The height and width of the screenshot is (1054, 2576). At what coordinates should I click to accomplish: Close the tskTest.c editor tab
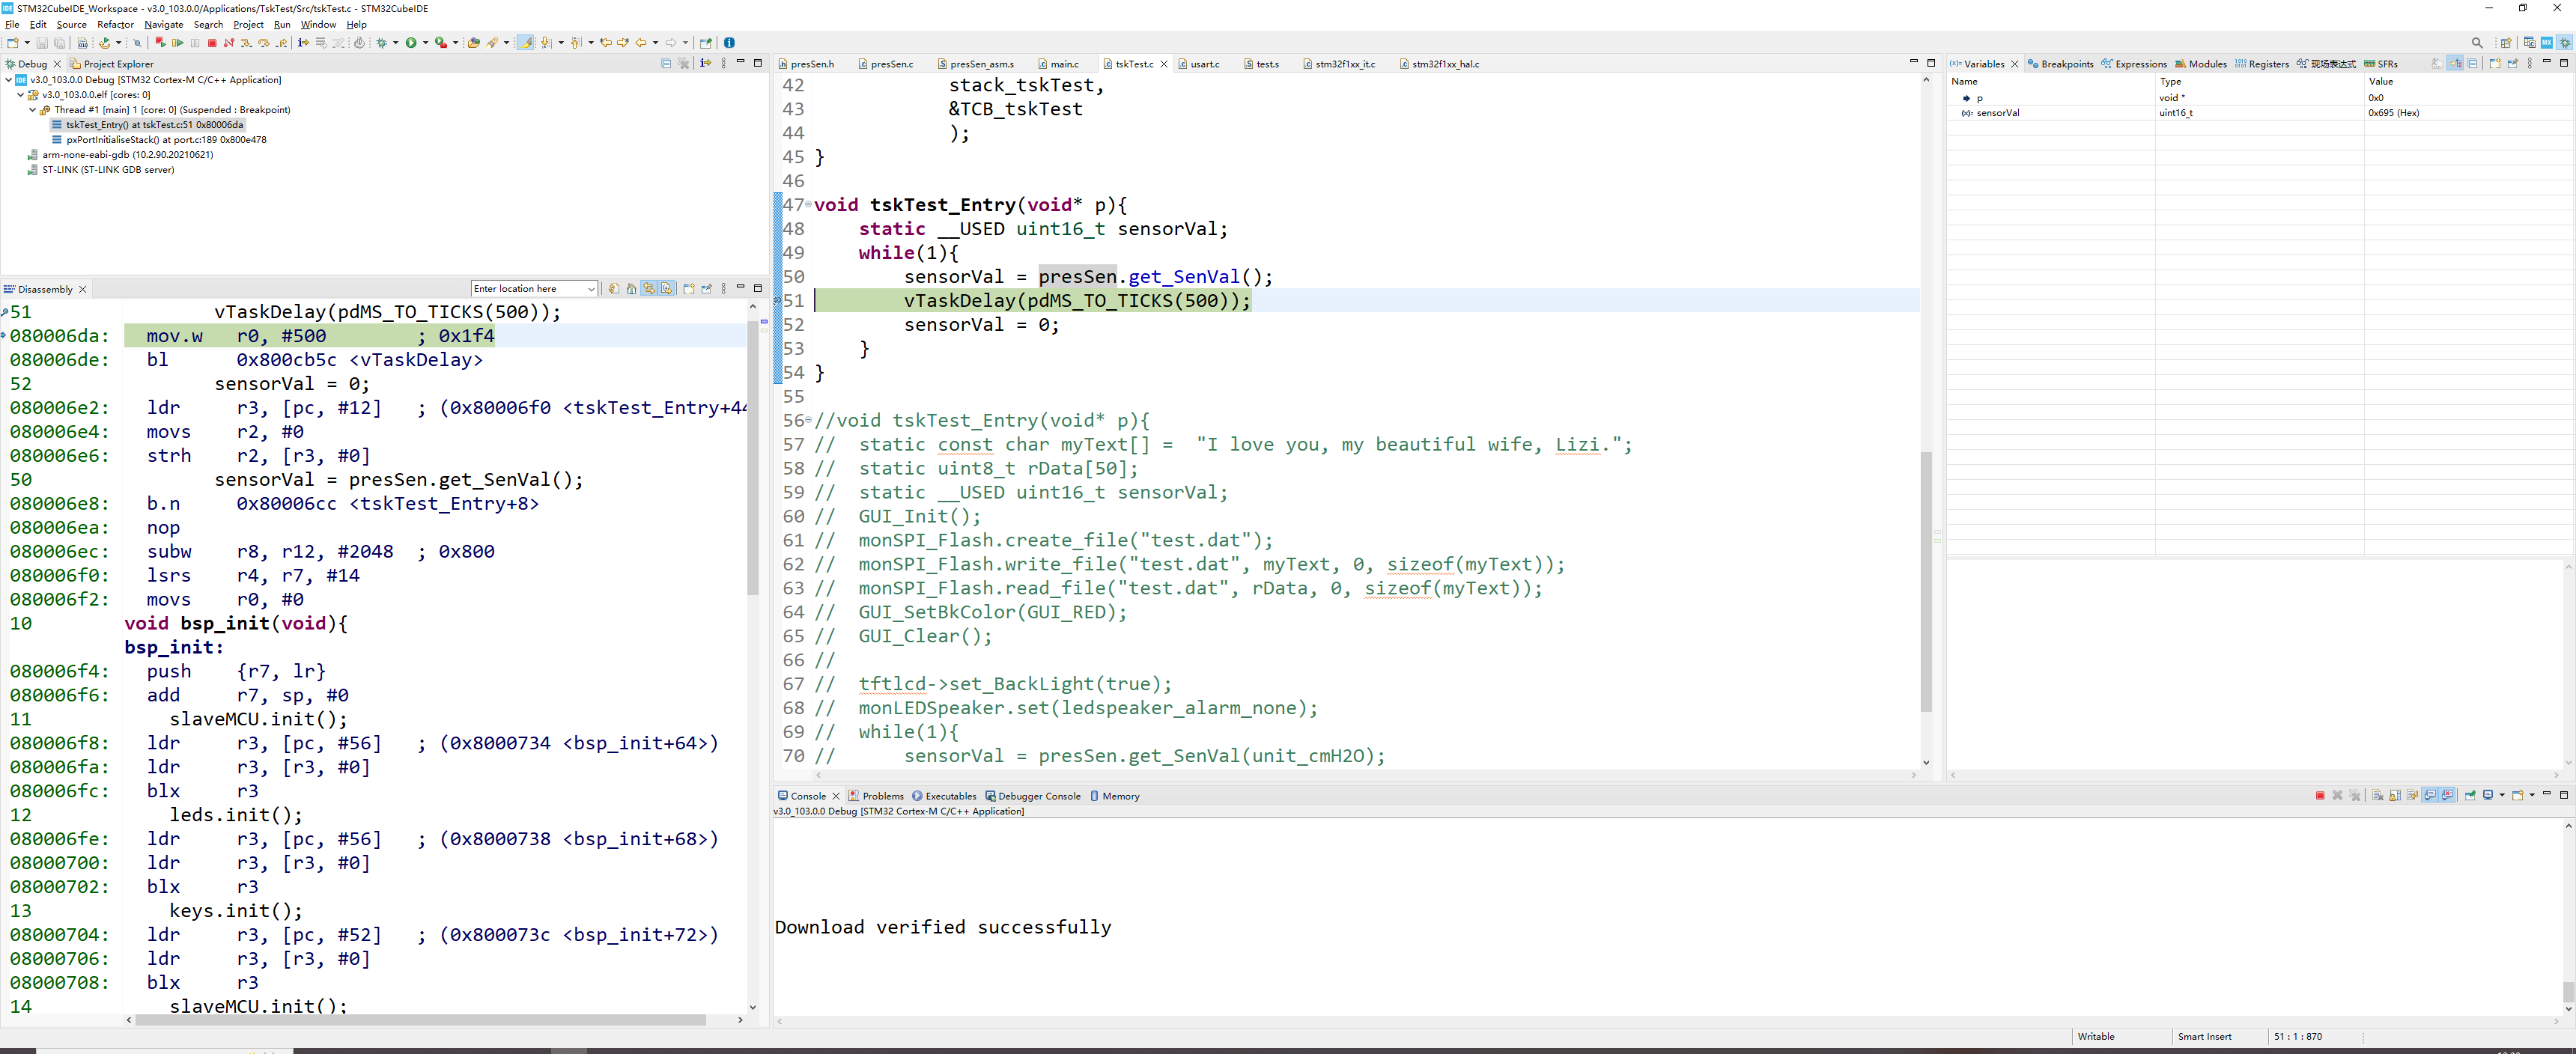point(1164,64)
